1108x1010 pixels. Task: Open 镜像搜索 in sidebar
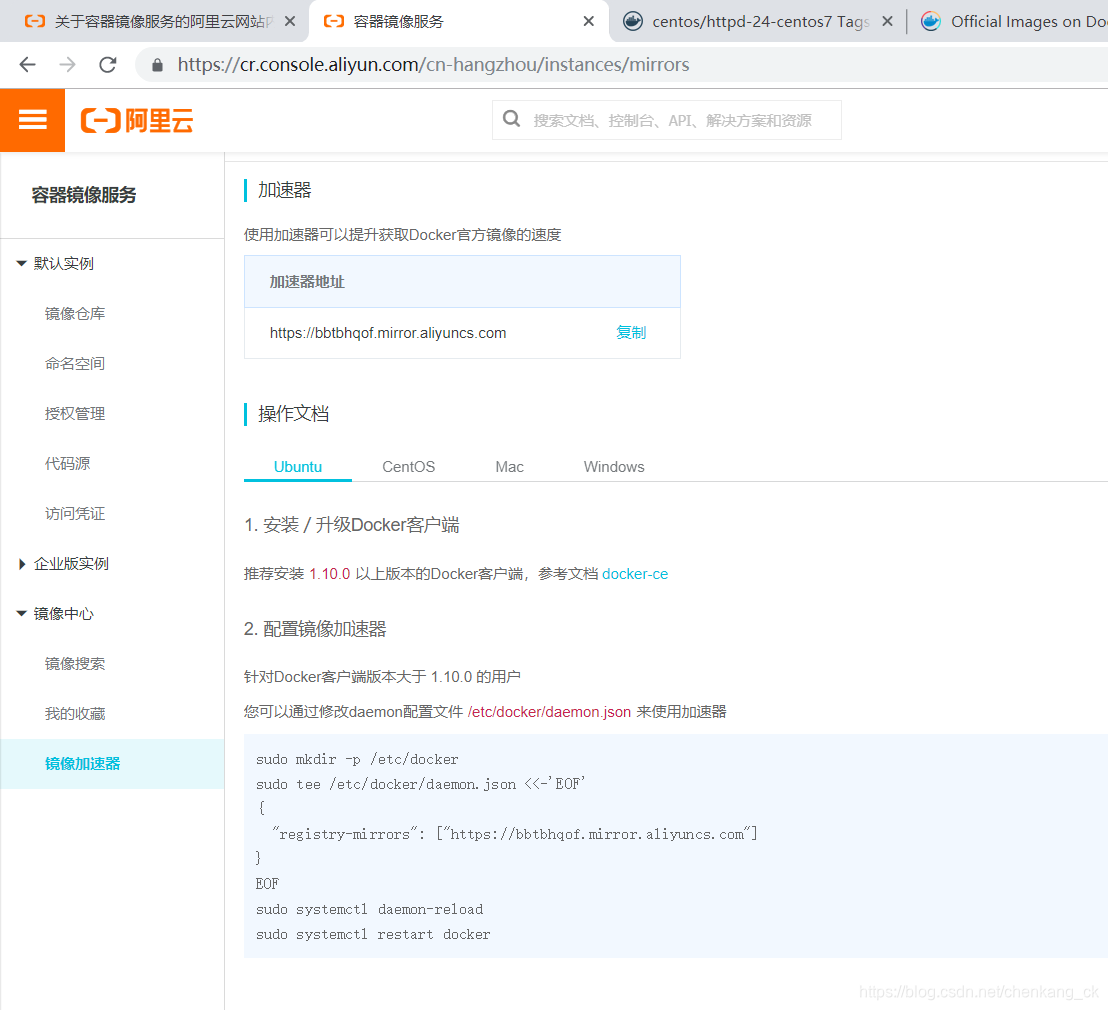tap(75, 664)
